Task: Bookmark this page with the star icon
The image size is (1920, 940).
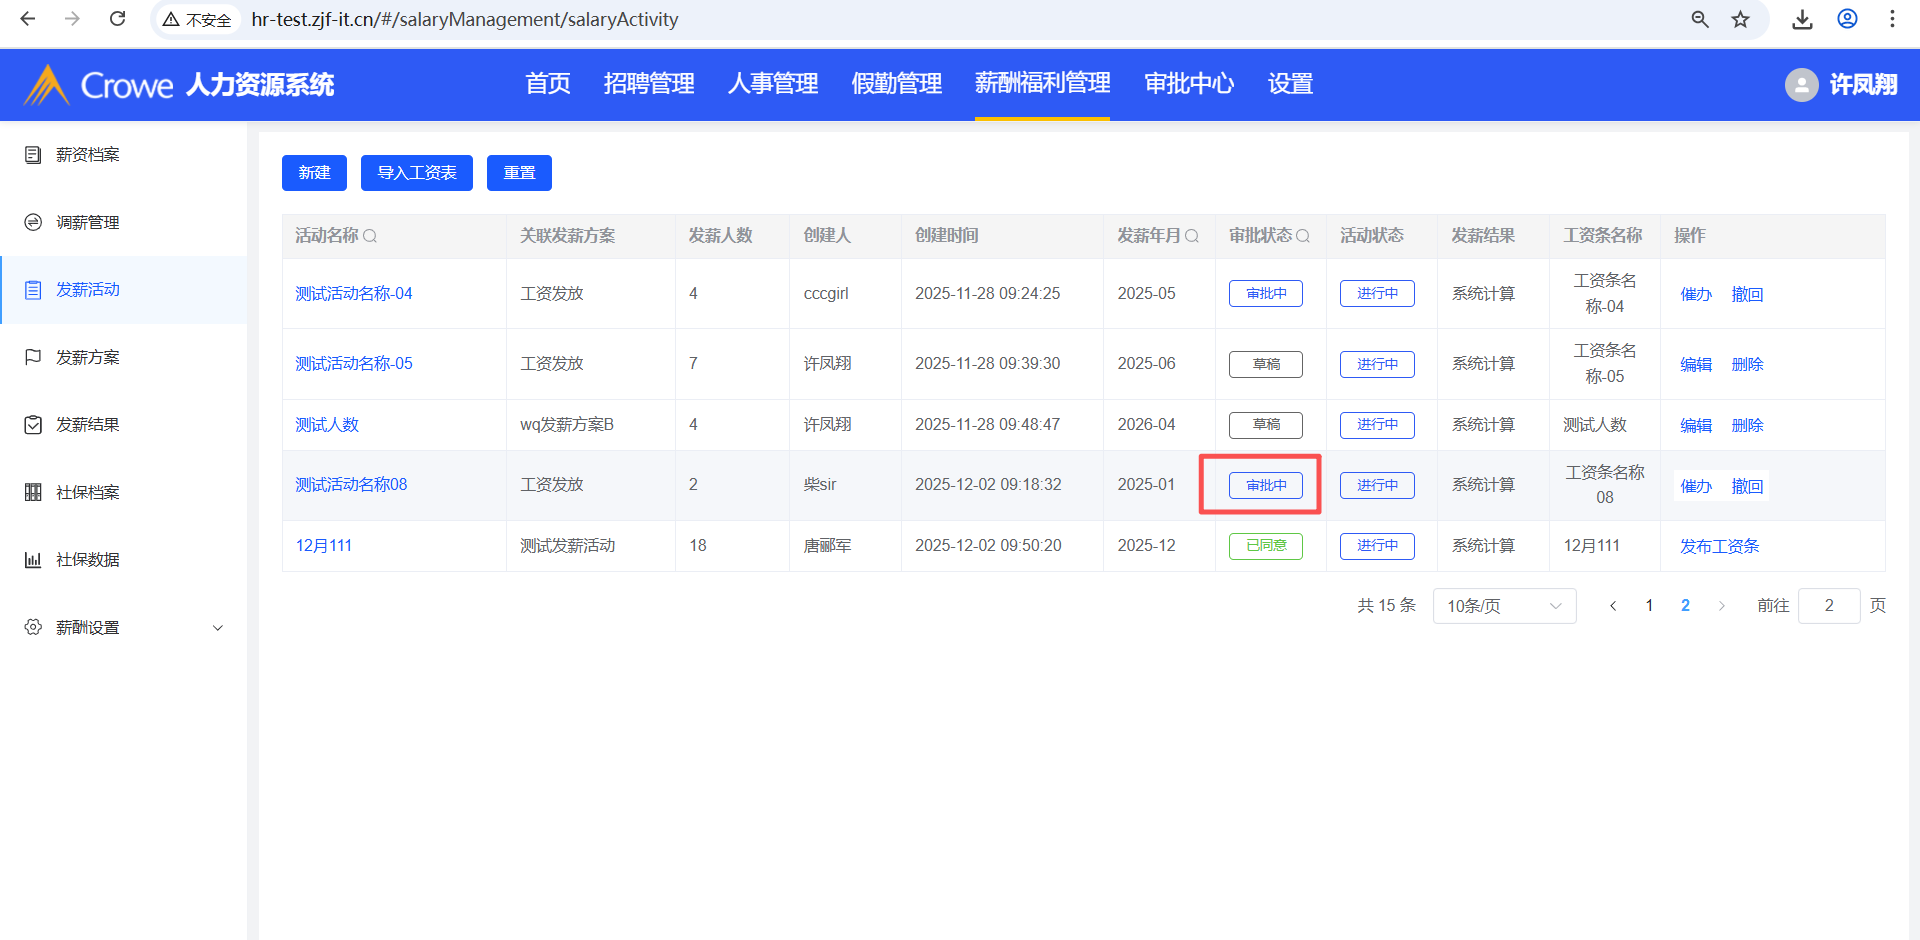Action: [x=1740, y=19]
